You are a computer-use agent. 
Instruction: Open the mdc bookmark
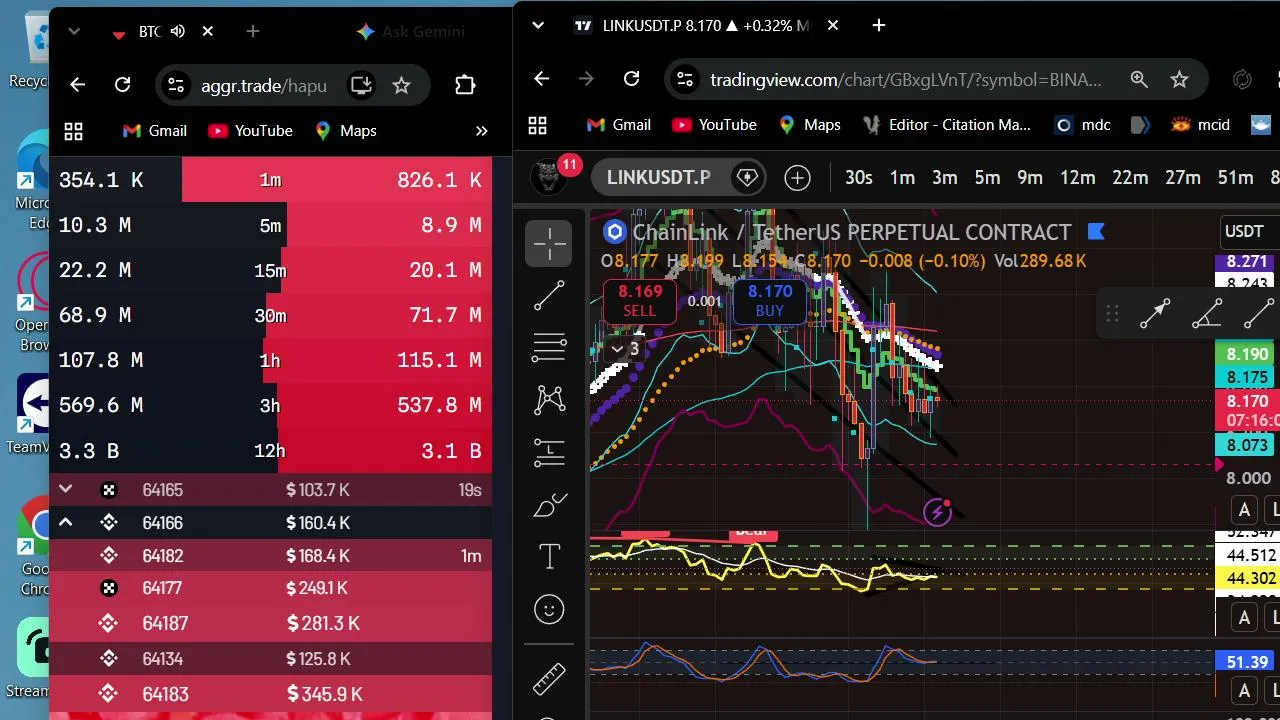pos(1083,125)
